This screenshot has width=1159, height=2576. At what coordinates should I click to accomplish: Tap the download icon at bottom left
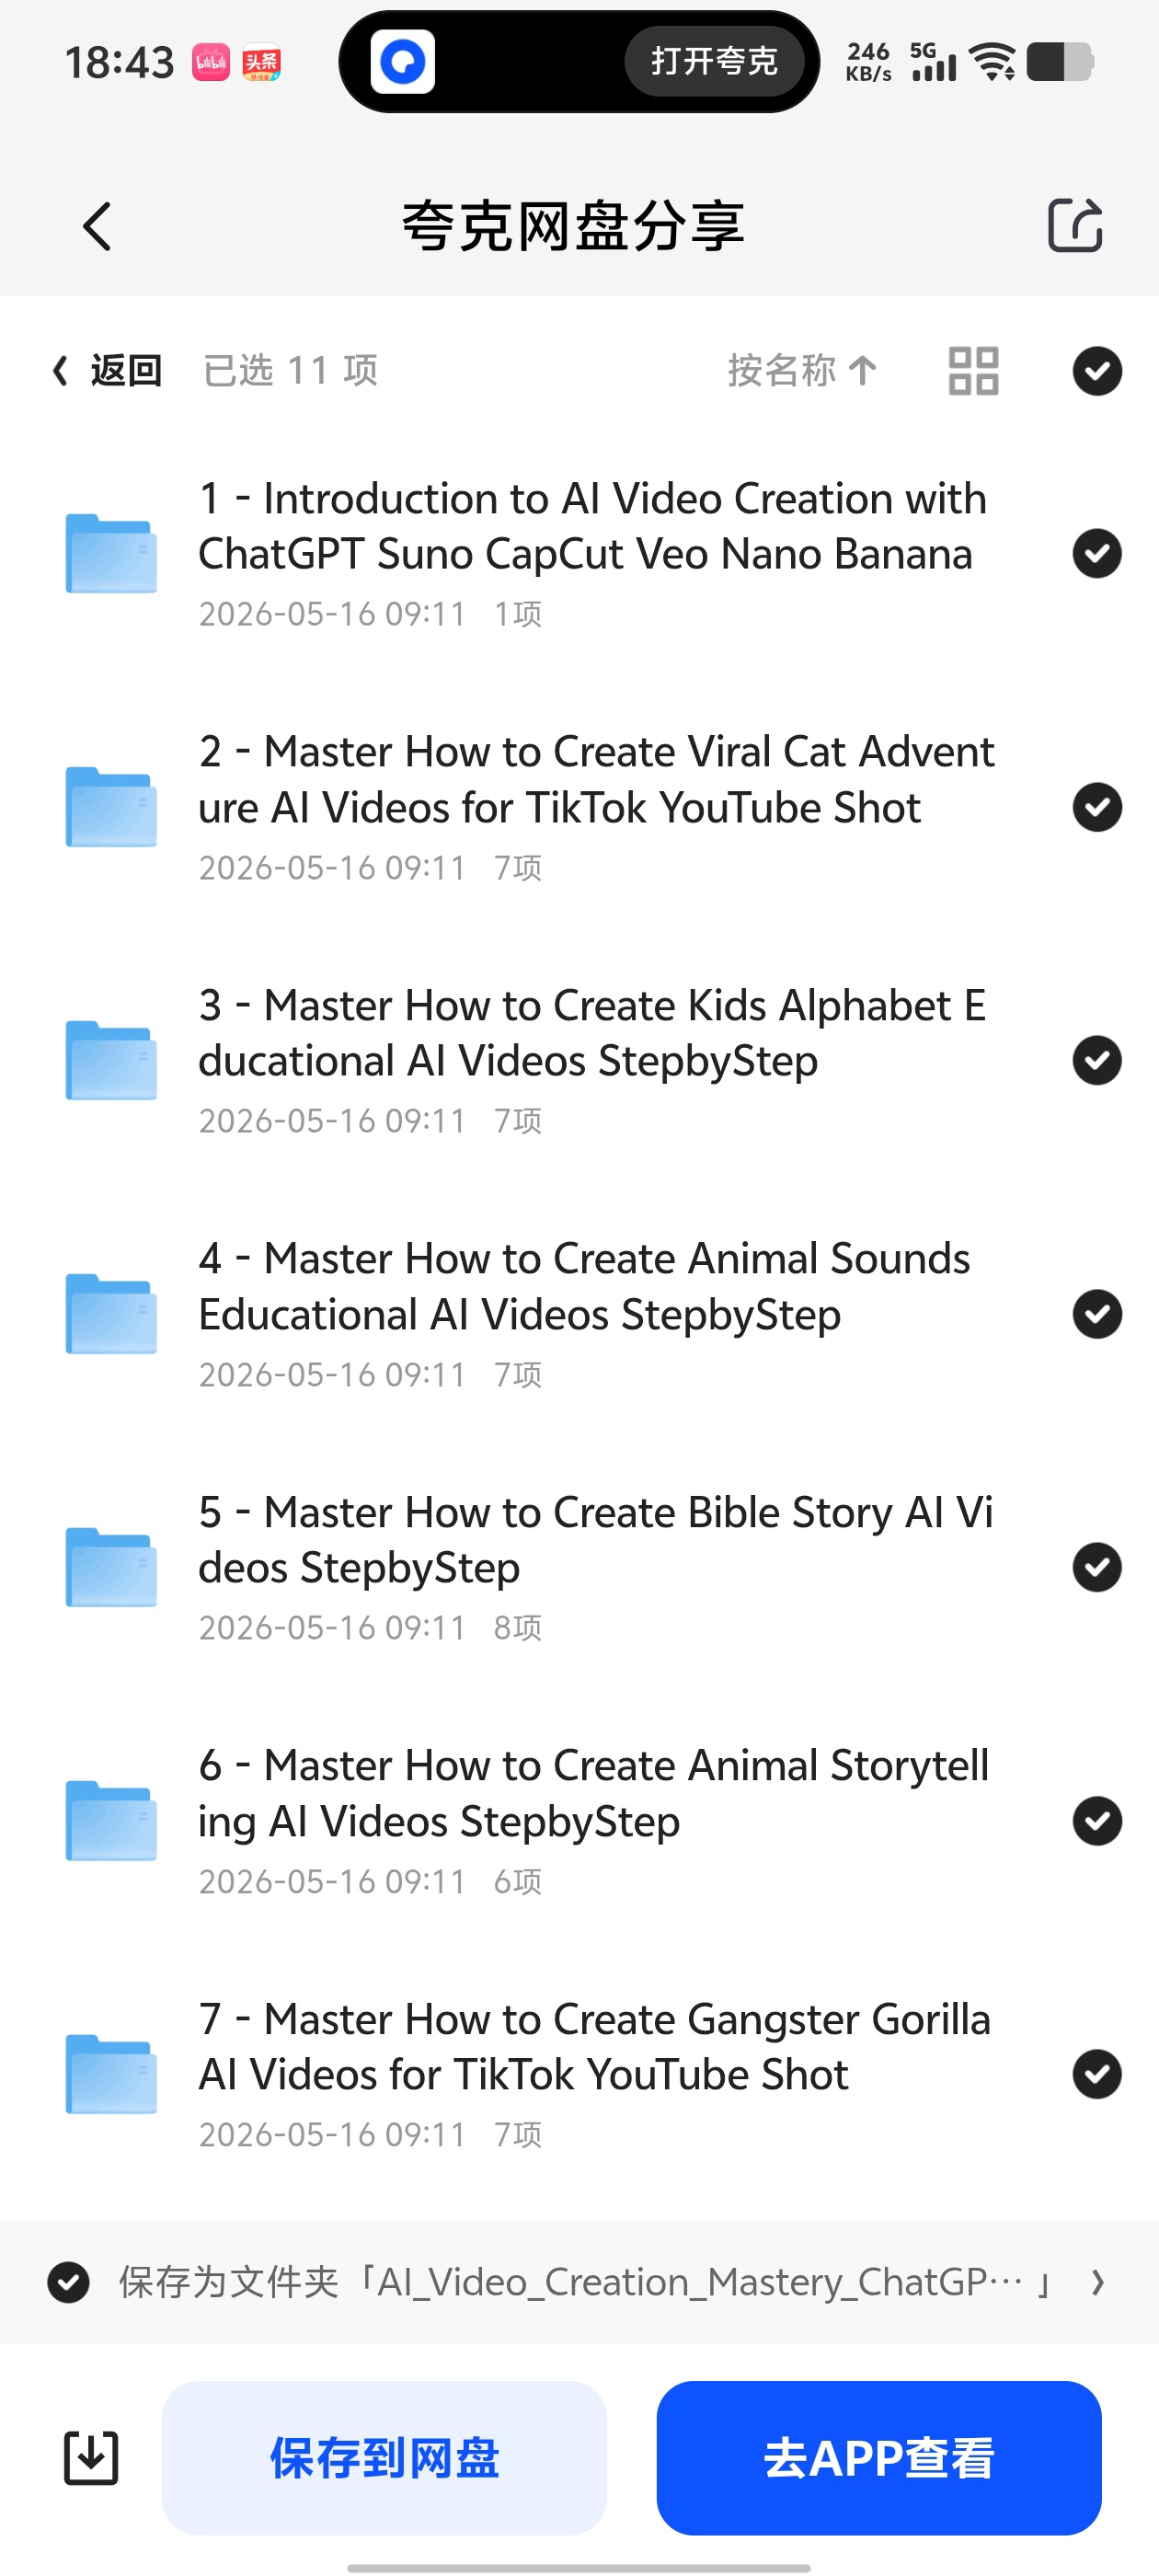point(91,2457)
